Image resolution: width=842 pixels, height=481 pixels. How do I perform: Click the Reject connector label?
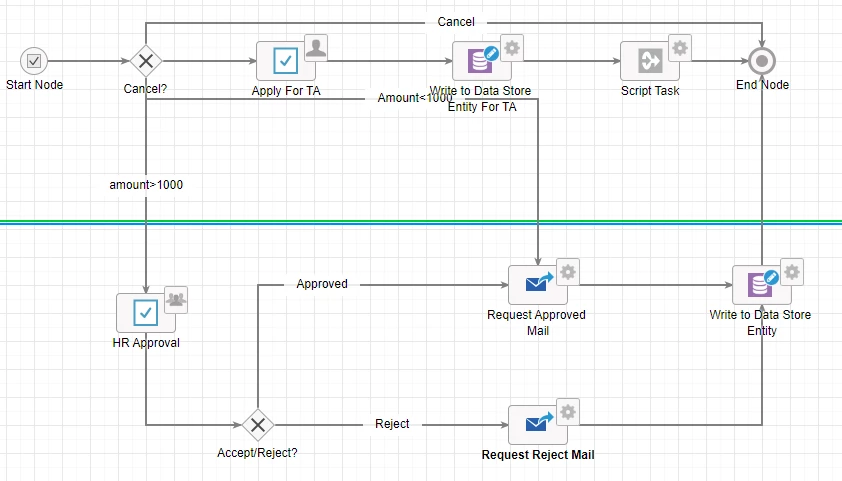point(392,424)
